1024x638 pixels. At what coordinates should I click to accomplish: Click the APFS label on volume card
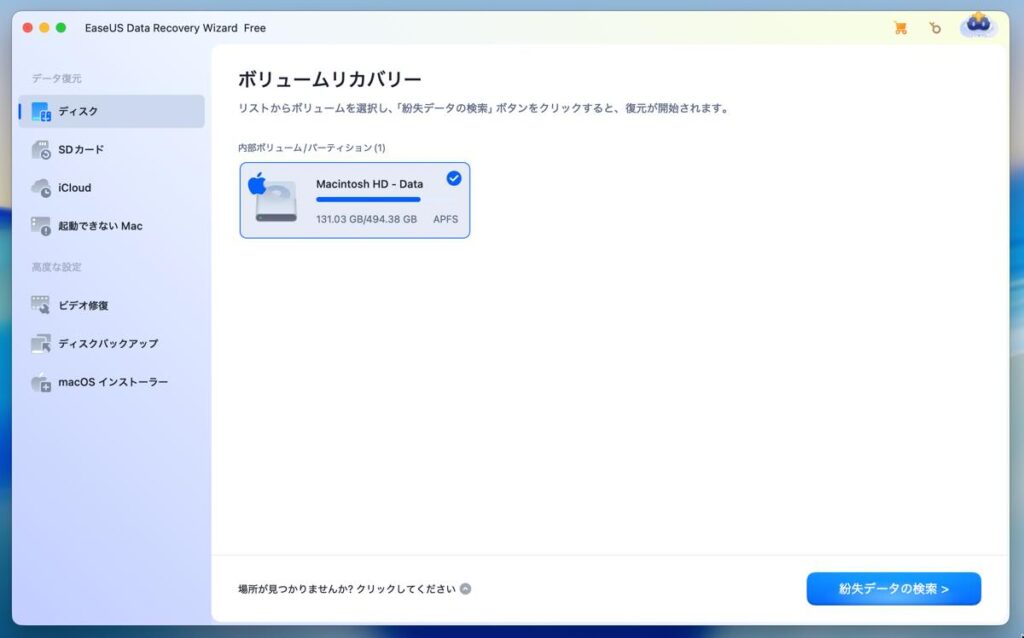[445, 219]
